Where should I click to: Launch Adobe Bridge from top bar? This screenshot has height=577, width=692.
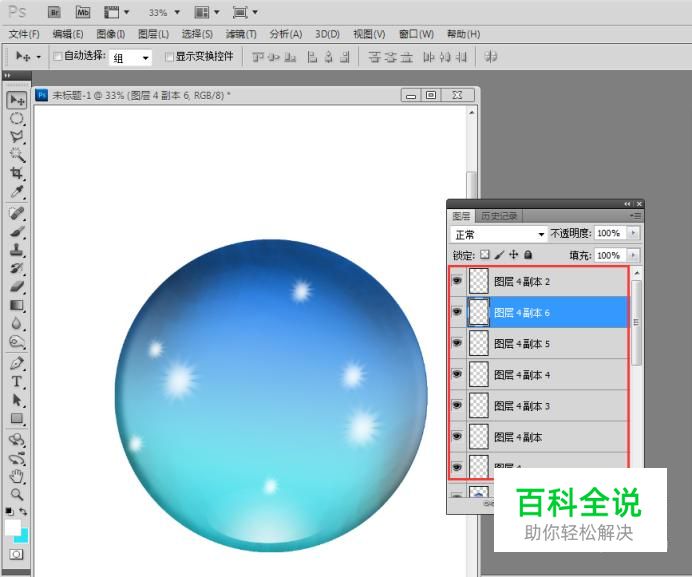tap(54, 12)
